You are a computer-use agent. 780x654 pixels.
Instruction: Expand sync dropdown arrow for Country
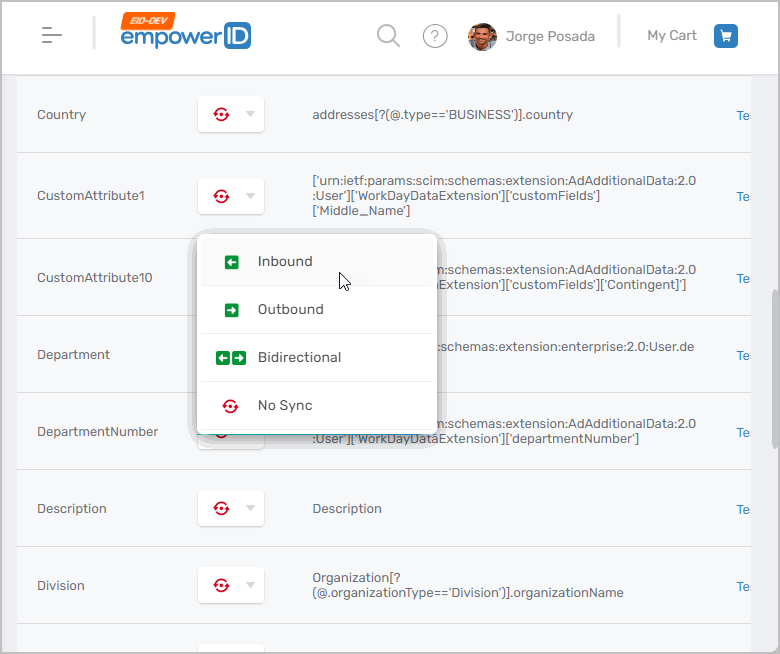click(x=250, y=115)
